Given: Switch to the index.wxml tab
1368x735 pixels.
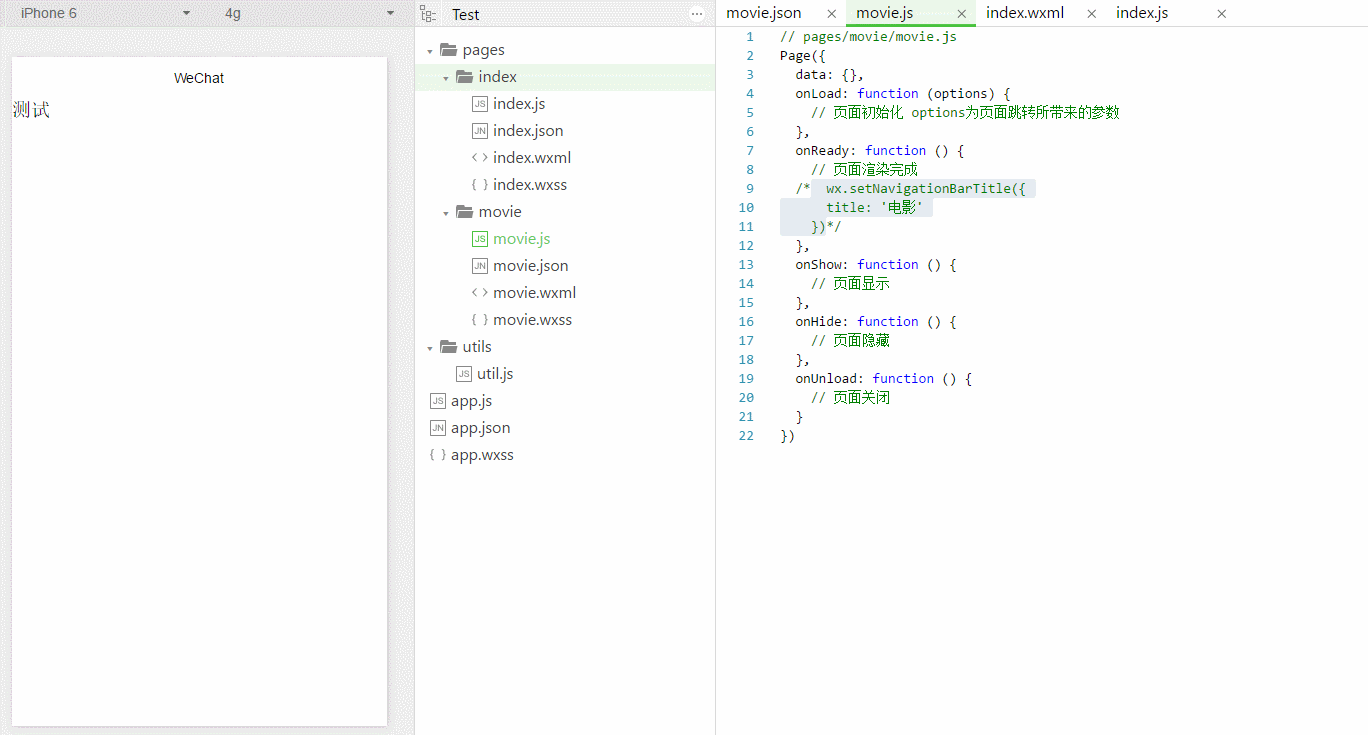Looking at the screenshot, I should click(x=1024, y=13).
